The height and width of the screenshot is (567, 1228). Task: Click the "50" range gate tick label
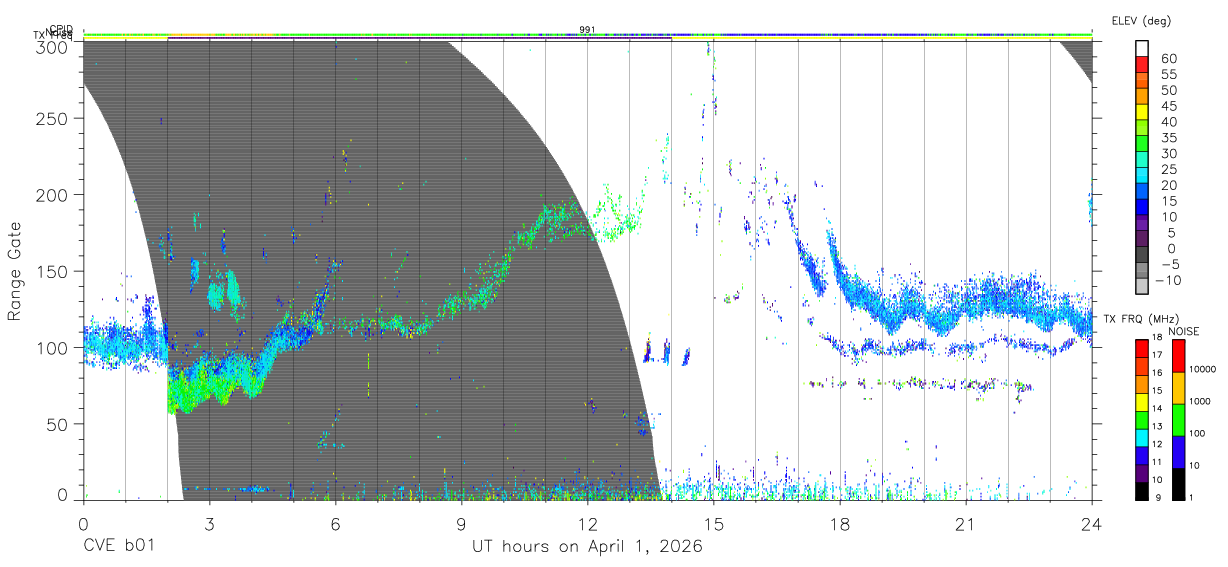(58, 424)
